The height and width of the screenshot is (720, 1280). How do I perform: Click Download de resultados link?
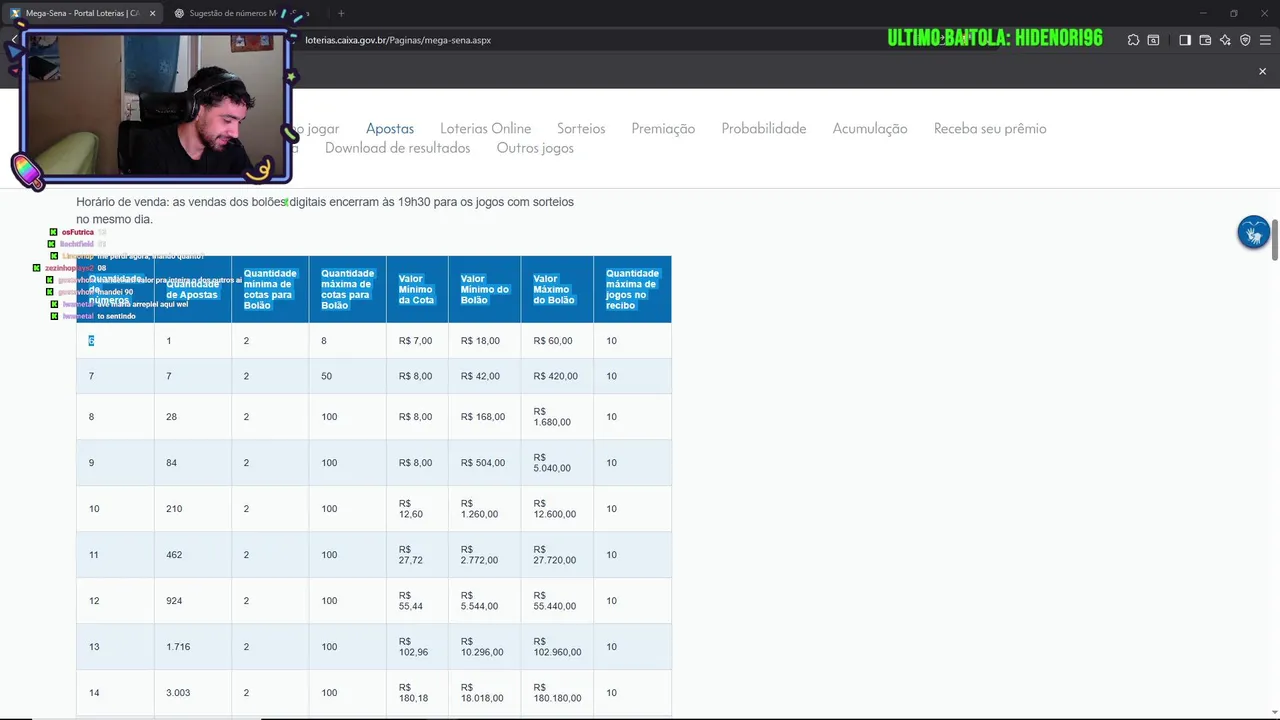(x=397, y=148)
